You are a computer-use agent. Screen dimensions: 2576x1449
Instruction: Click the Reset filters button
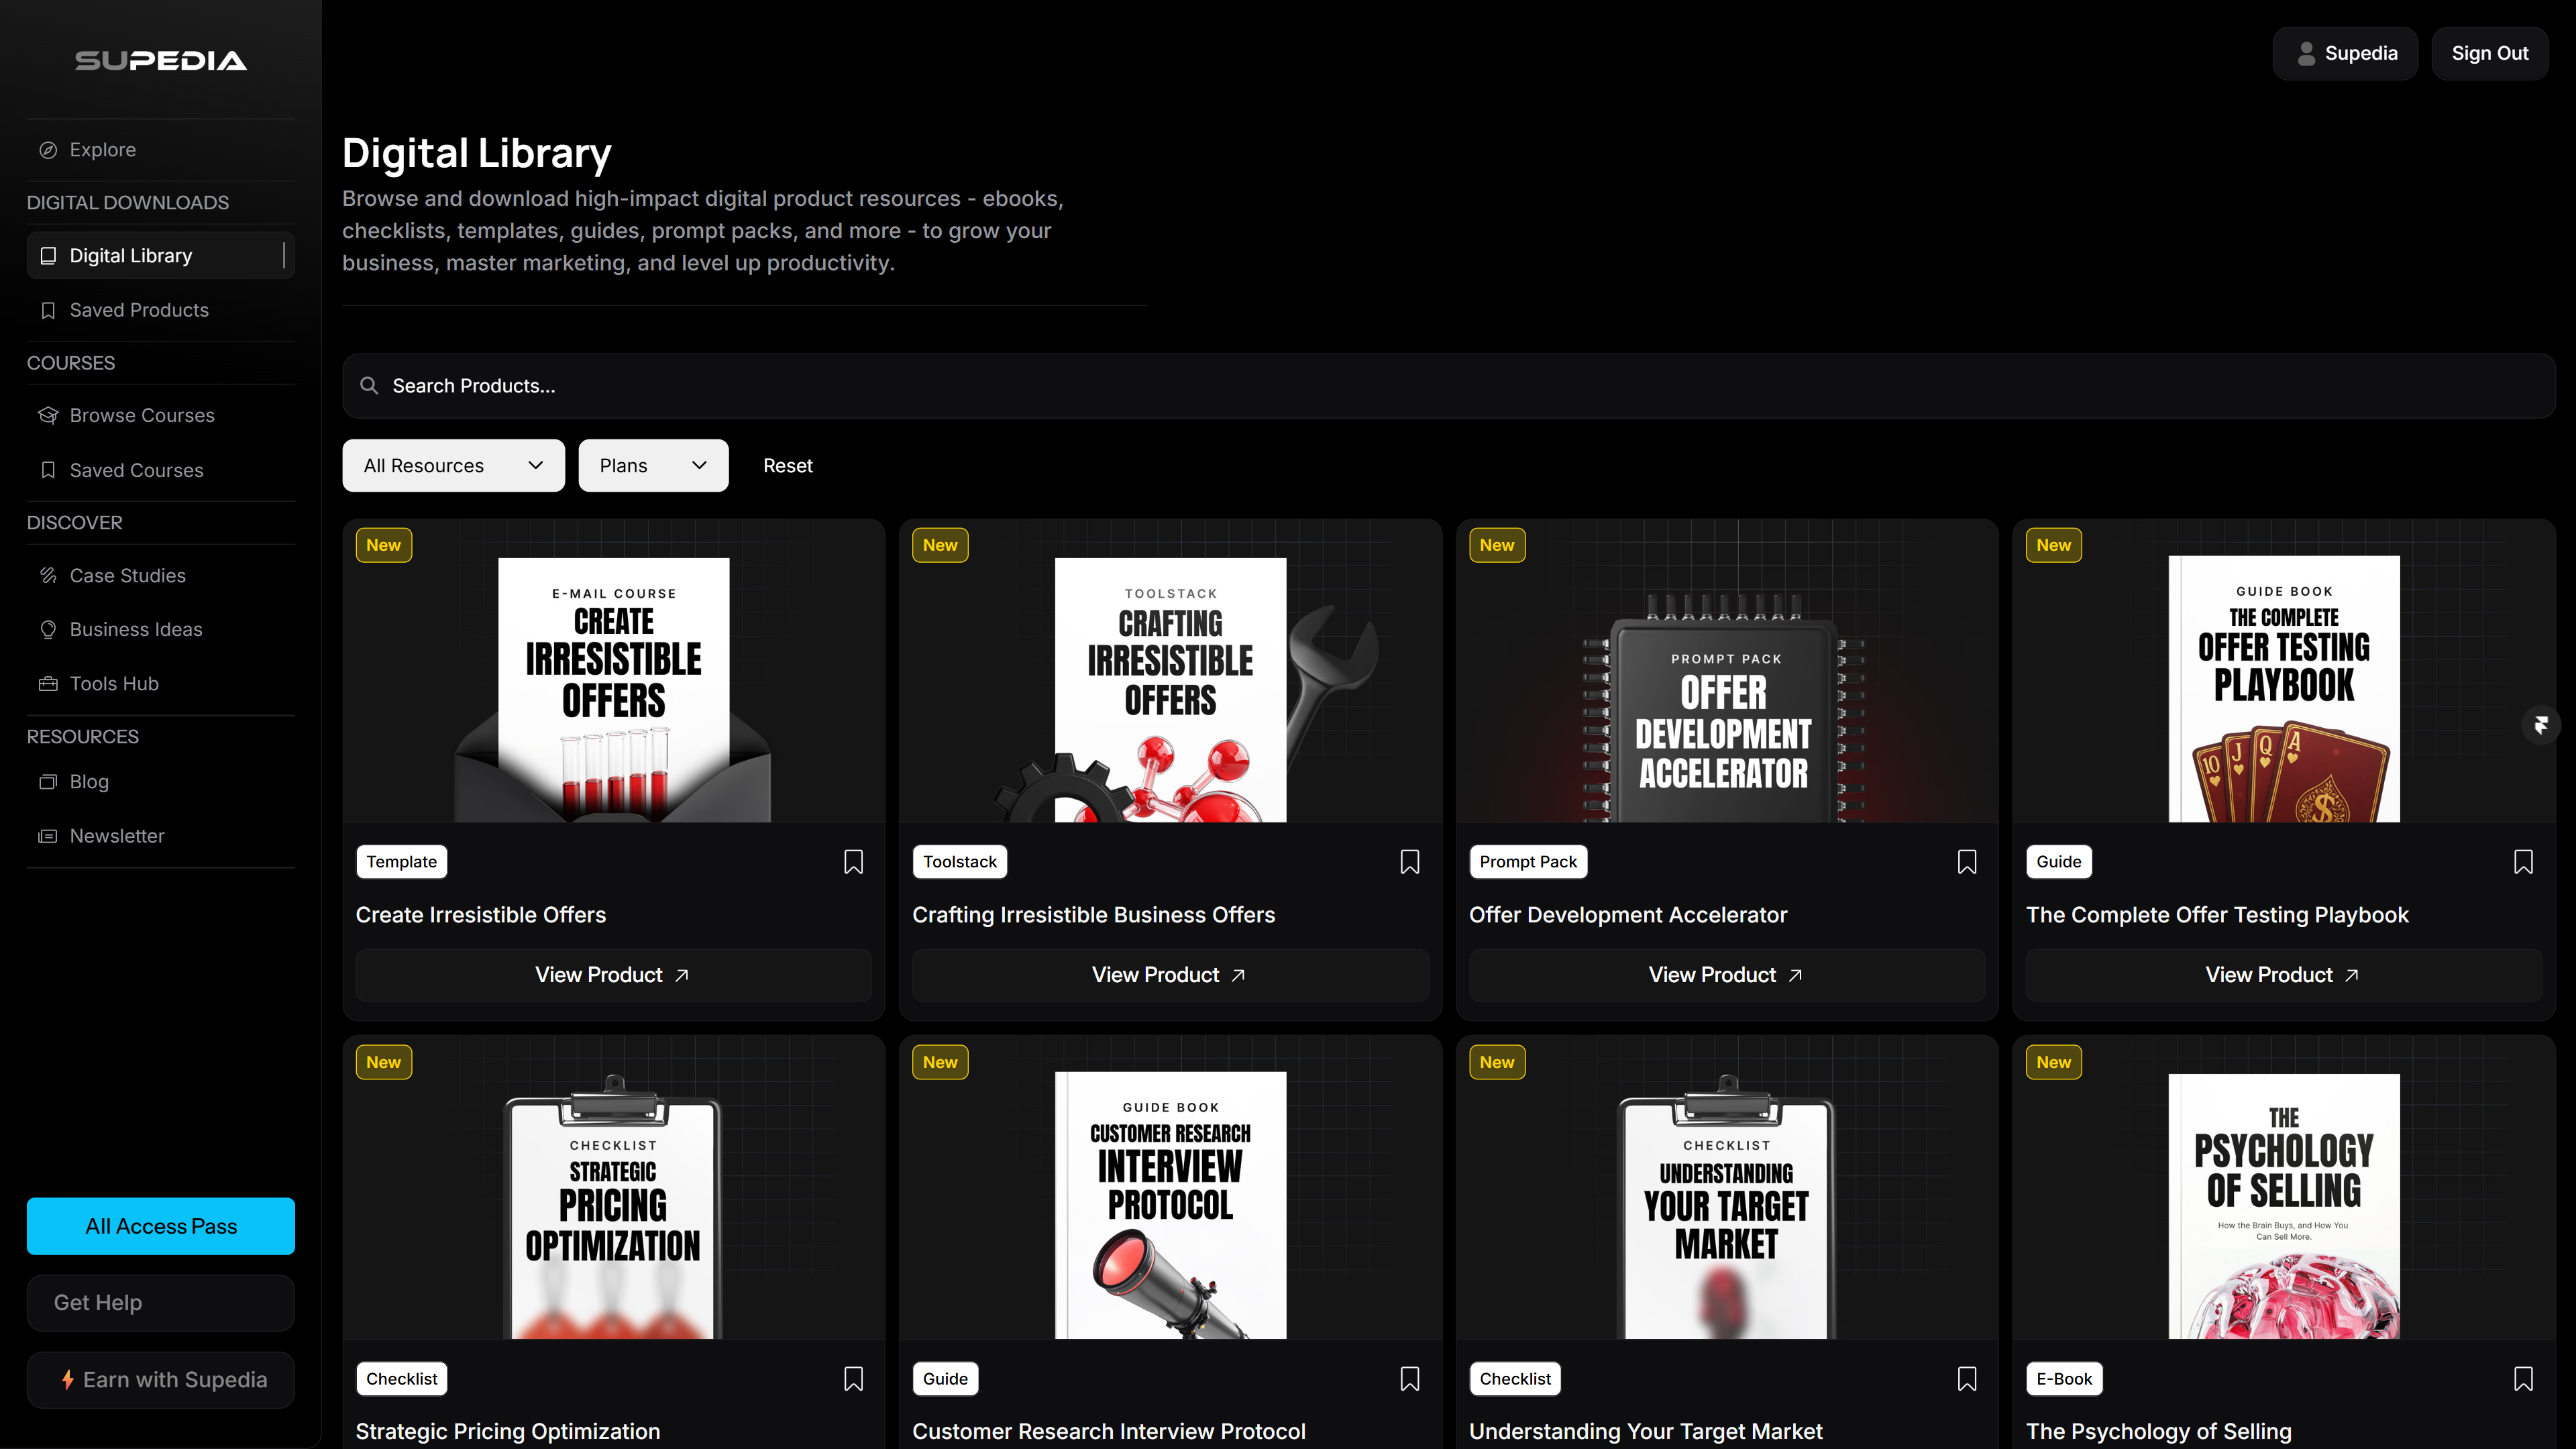788,465
